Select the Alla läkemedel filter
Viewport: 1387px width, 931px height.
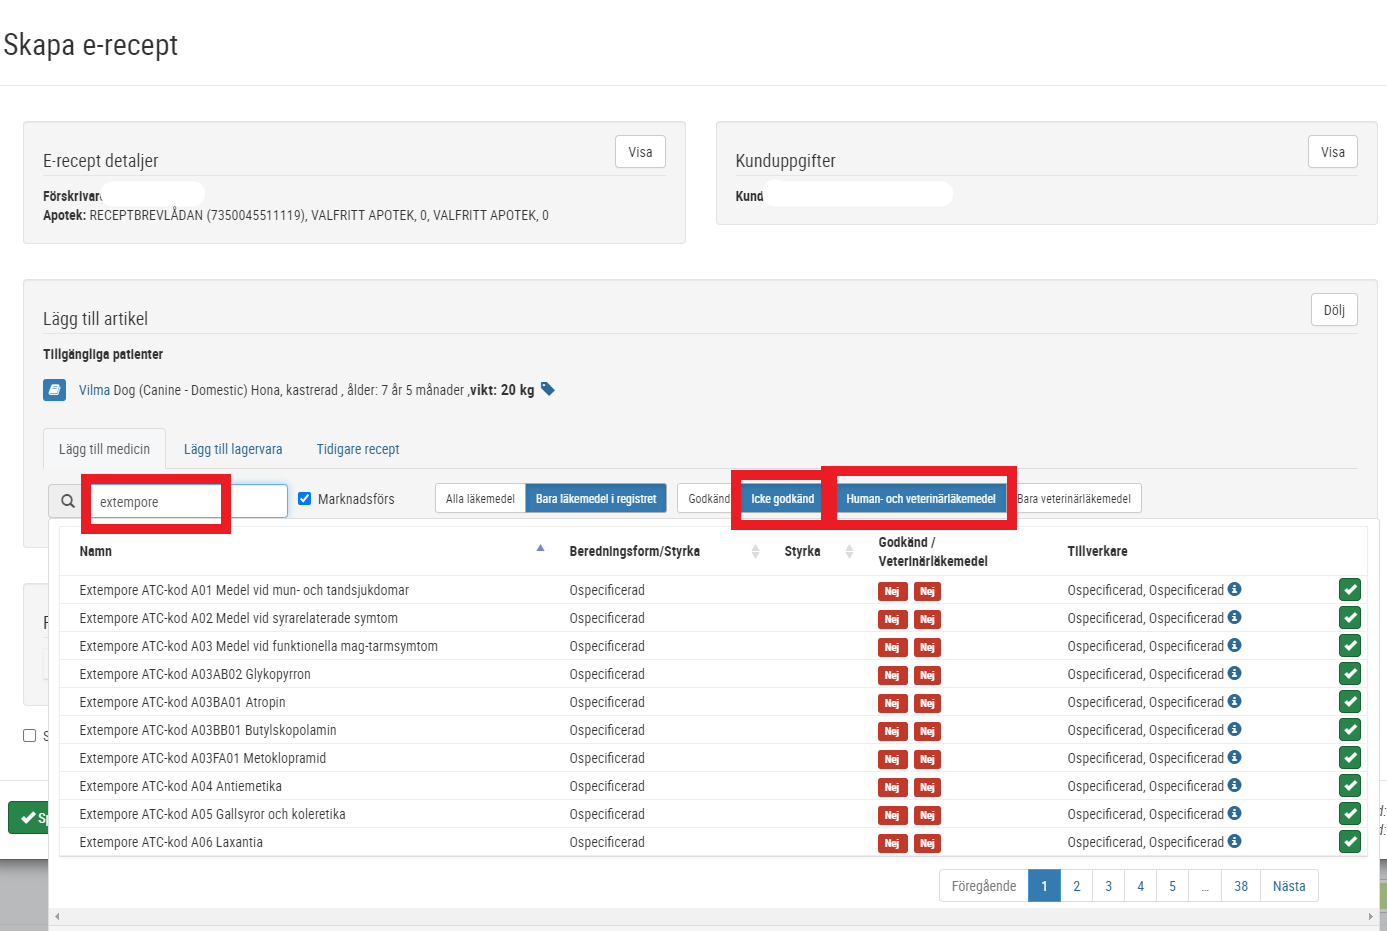tap(480, 498)
